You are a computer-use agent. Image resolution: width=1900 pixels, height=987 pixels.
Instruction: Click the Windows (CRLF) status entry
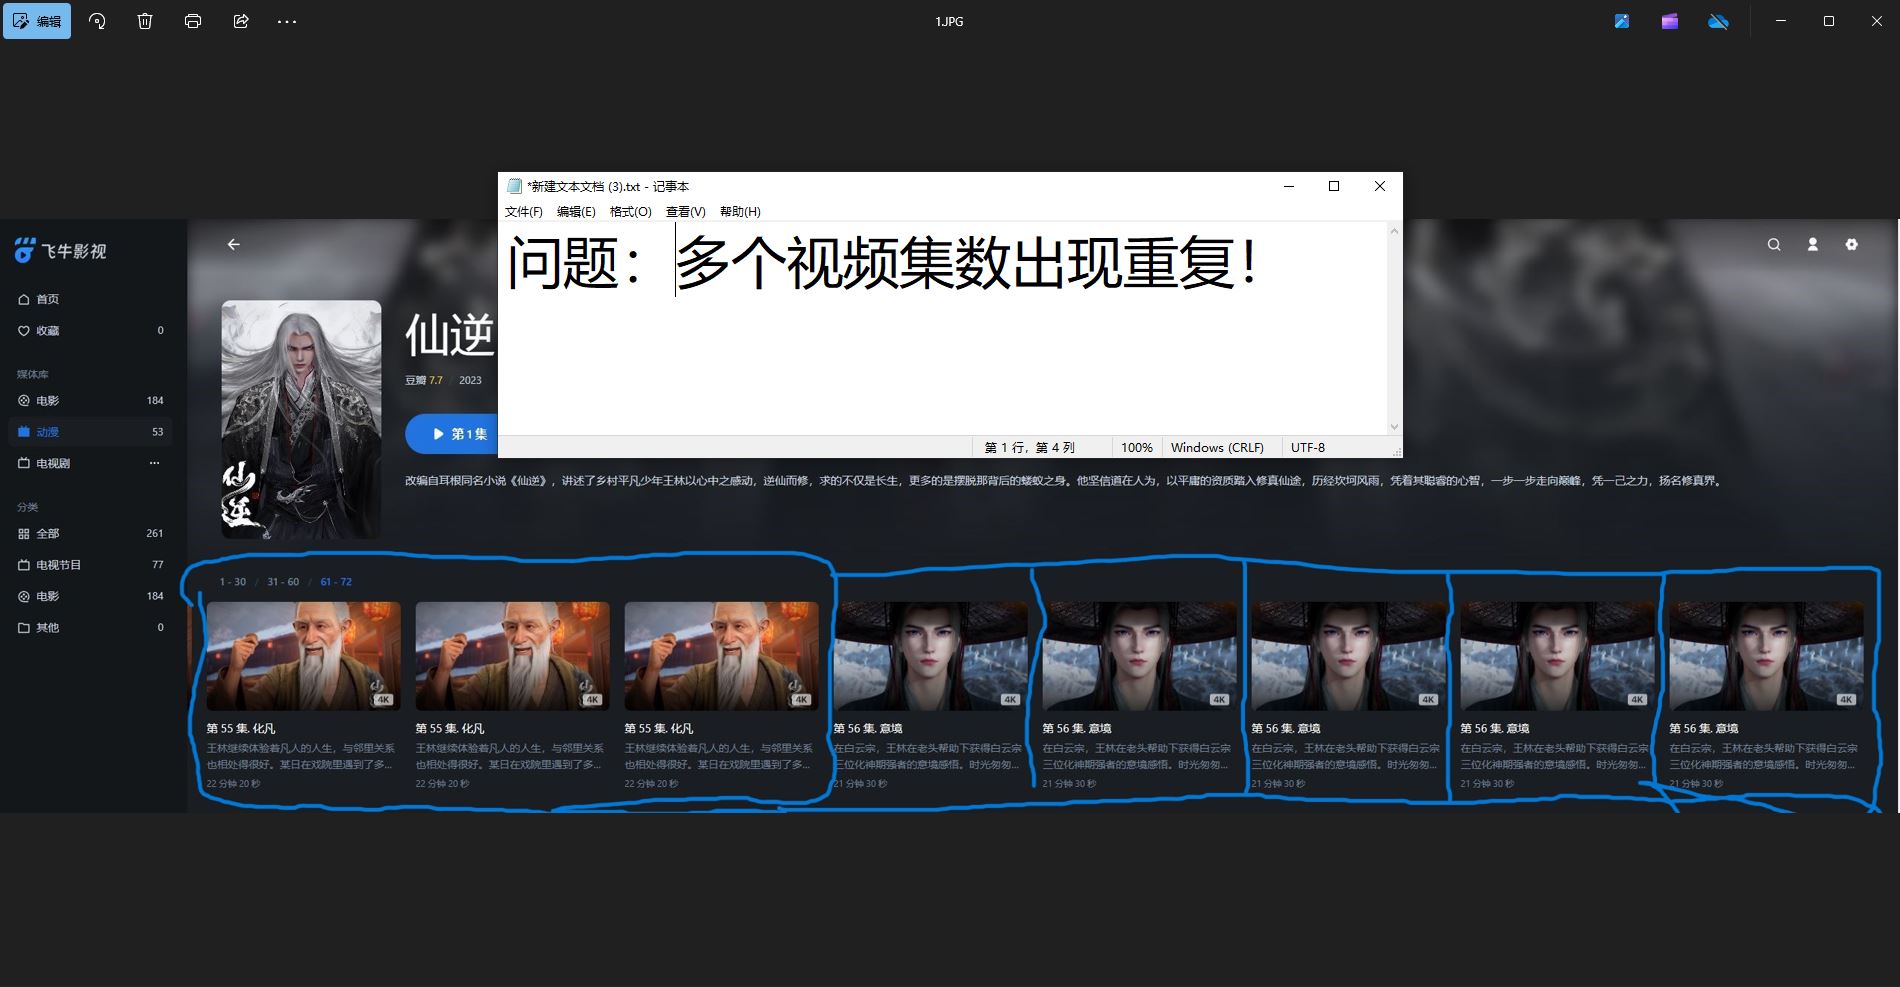click(1217, 447)
